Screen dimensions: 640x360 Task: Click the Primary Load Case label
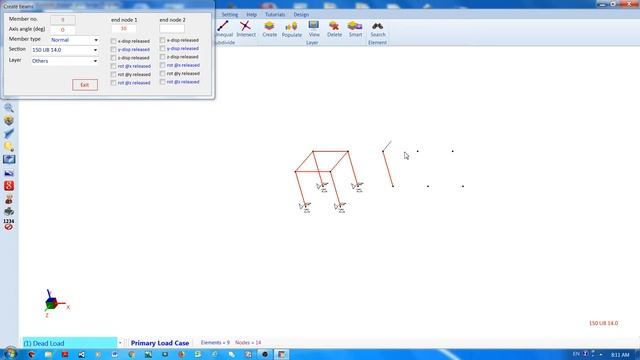pyautogui.click(x=160, y=343)
